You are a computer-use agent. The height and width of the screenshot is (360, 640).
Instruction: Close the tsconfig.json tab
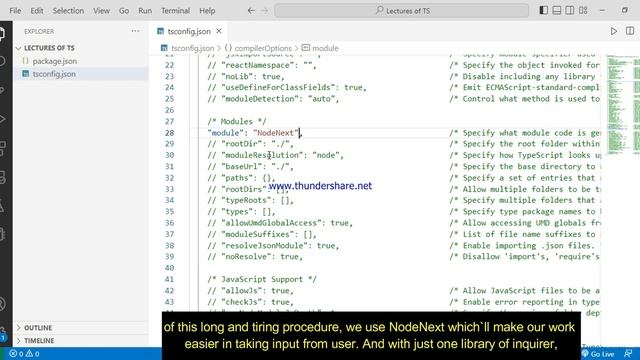click(x=219, y=31)
